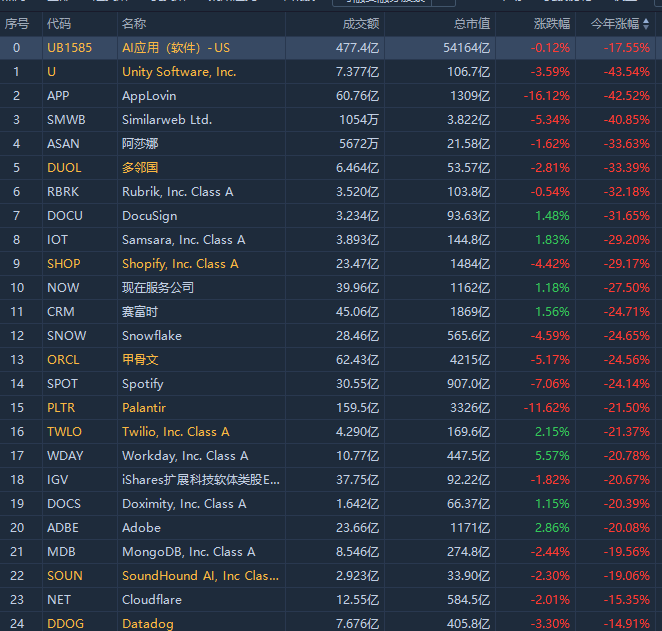
Task: Click the 序号 column header
Action: pos(17,24)
